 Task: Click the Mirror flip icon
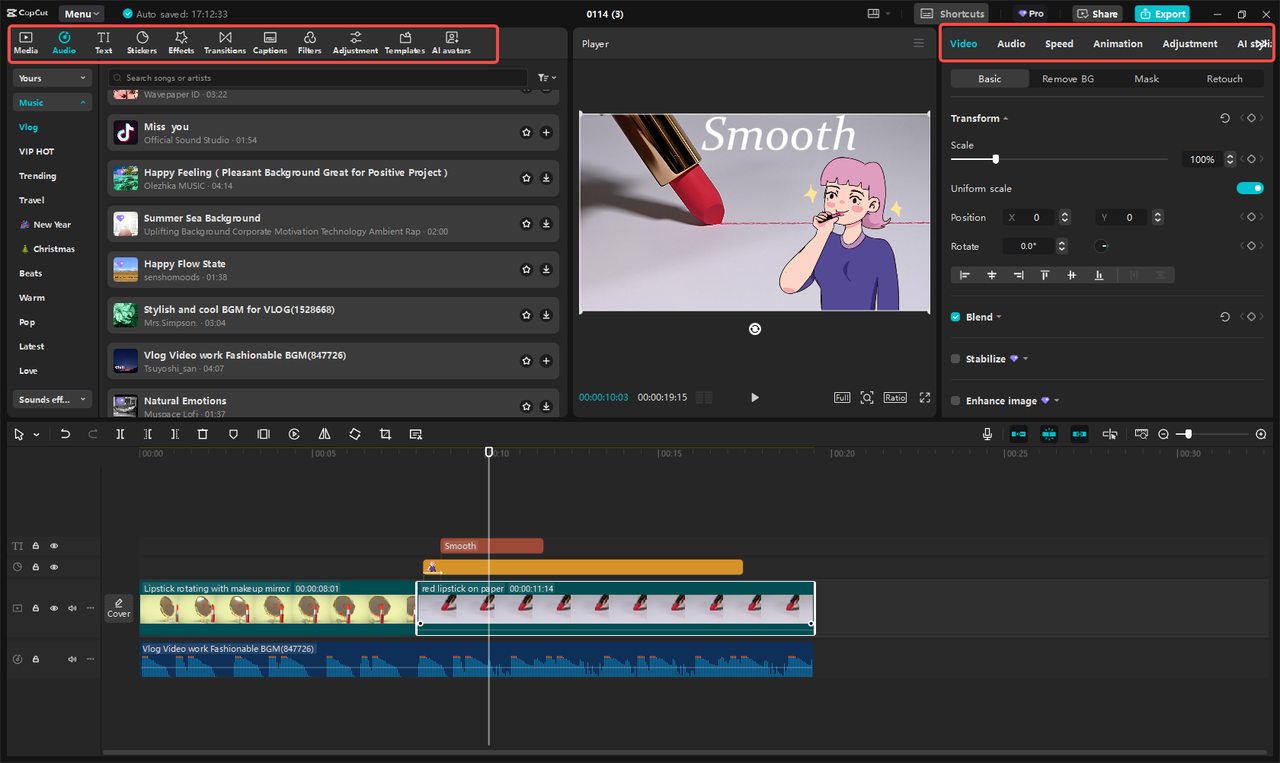[324, 434]
